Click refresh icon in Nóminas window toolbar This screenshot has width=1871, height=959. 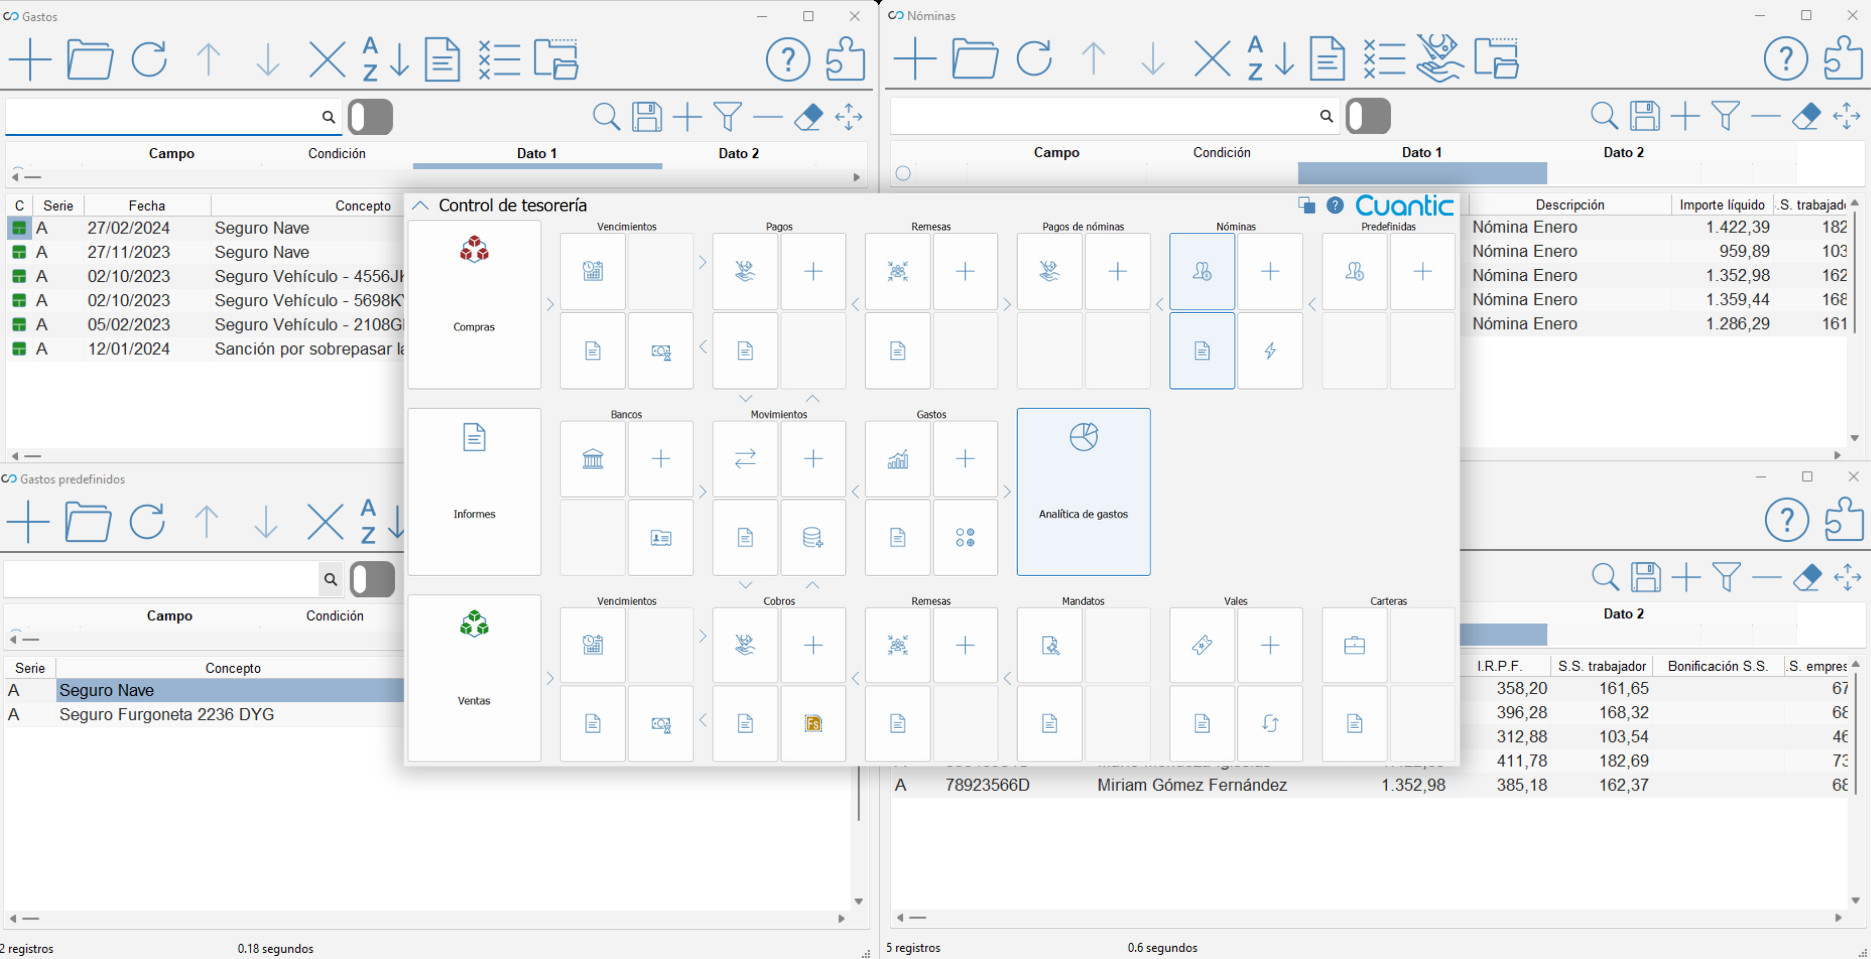(x=1034, y=59)
